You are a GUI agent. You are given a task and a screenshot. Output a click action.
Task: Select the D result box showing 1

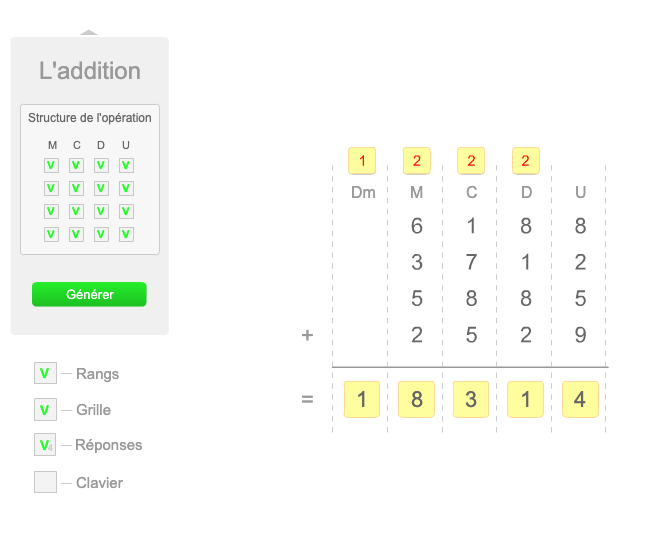[525, 399]
